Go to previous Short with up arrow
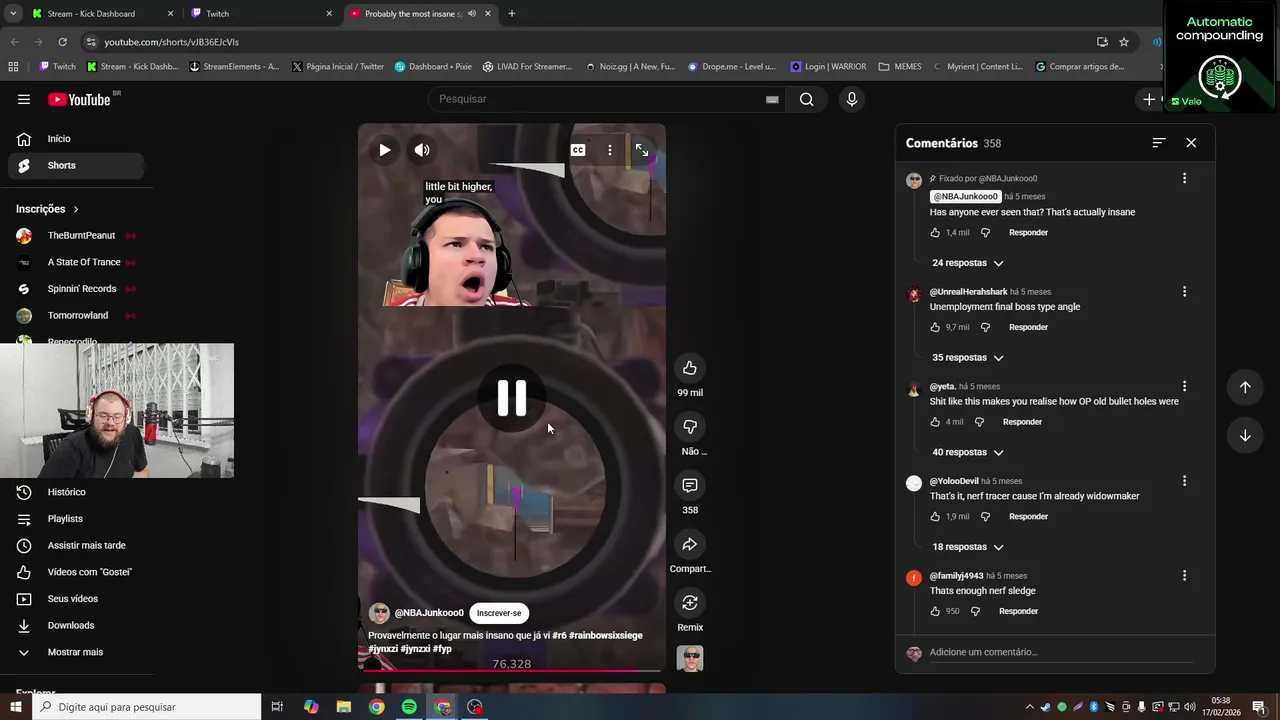 1245,387
